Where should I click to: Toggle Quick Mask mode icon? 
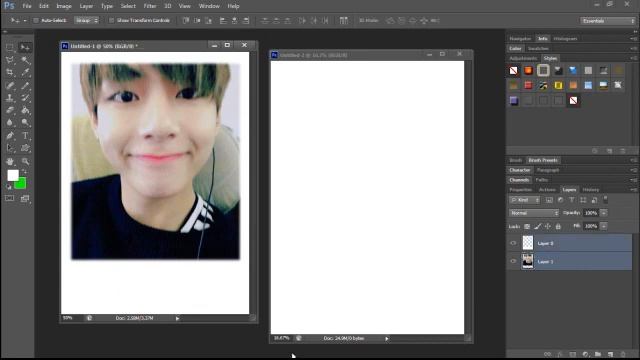[x=9, y=198]
